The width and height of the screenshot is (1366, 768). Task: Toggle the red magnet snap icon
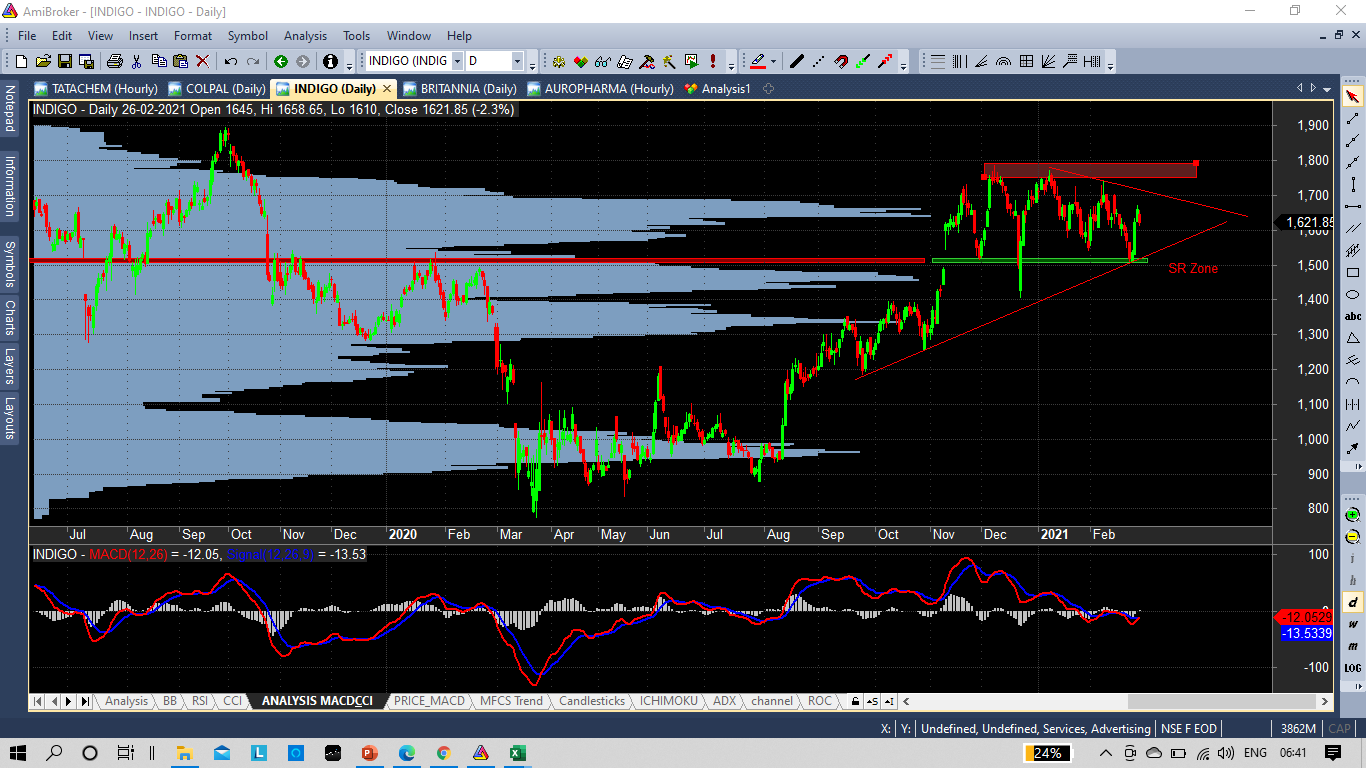[841, 61]
